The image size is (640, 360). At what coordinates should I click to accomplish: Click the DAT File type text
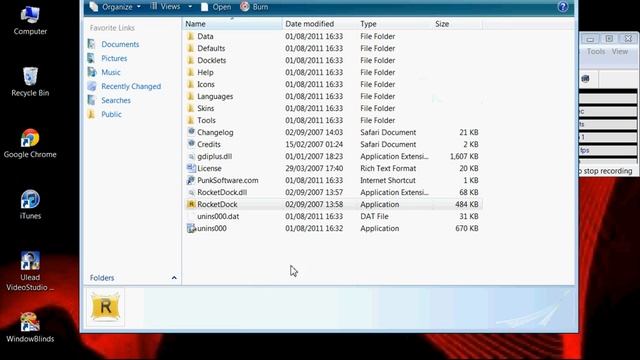[374, 216]
